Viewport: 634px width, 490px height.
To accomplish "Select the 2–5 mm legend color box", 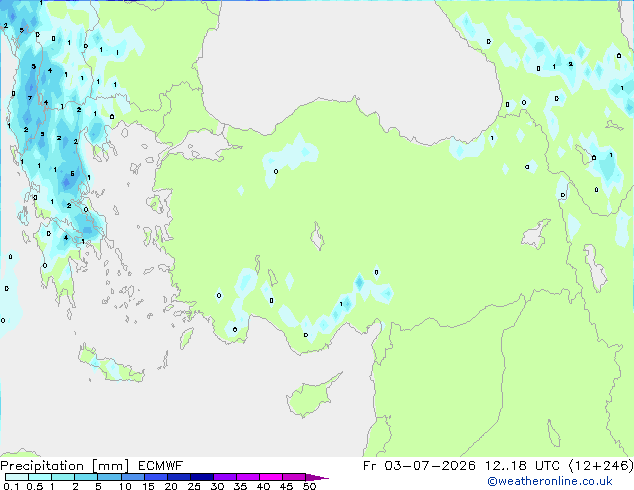I will [86, 477].
